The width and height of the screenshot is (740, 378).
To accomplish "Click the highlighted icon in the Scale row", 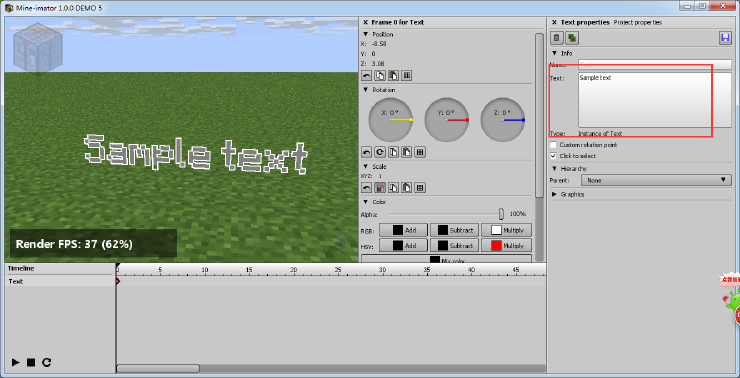I will point(379,188).
